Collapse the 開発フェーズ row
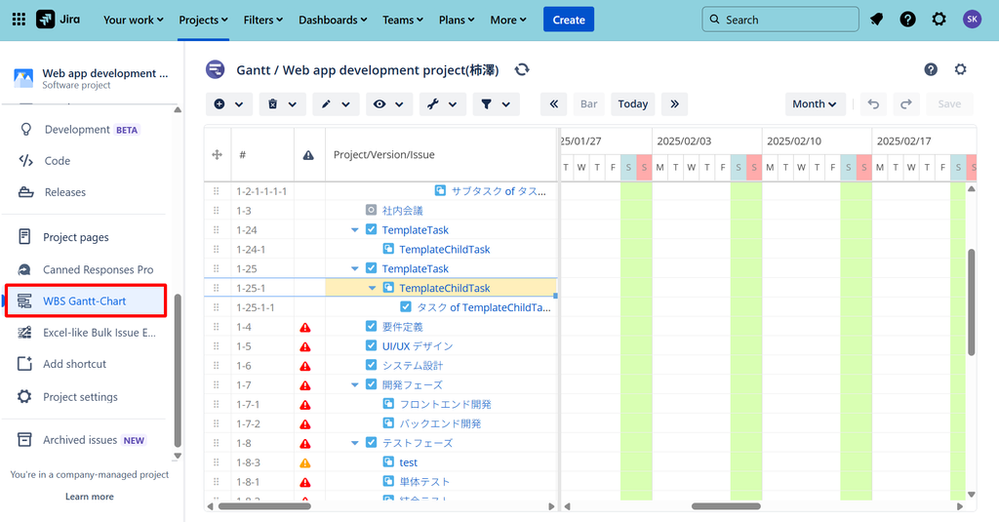The image size is (999, 522). [x=355, y=385]
